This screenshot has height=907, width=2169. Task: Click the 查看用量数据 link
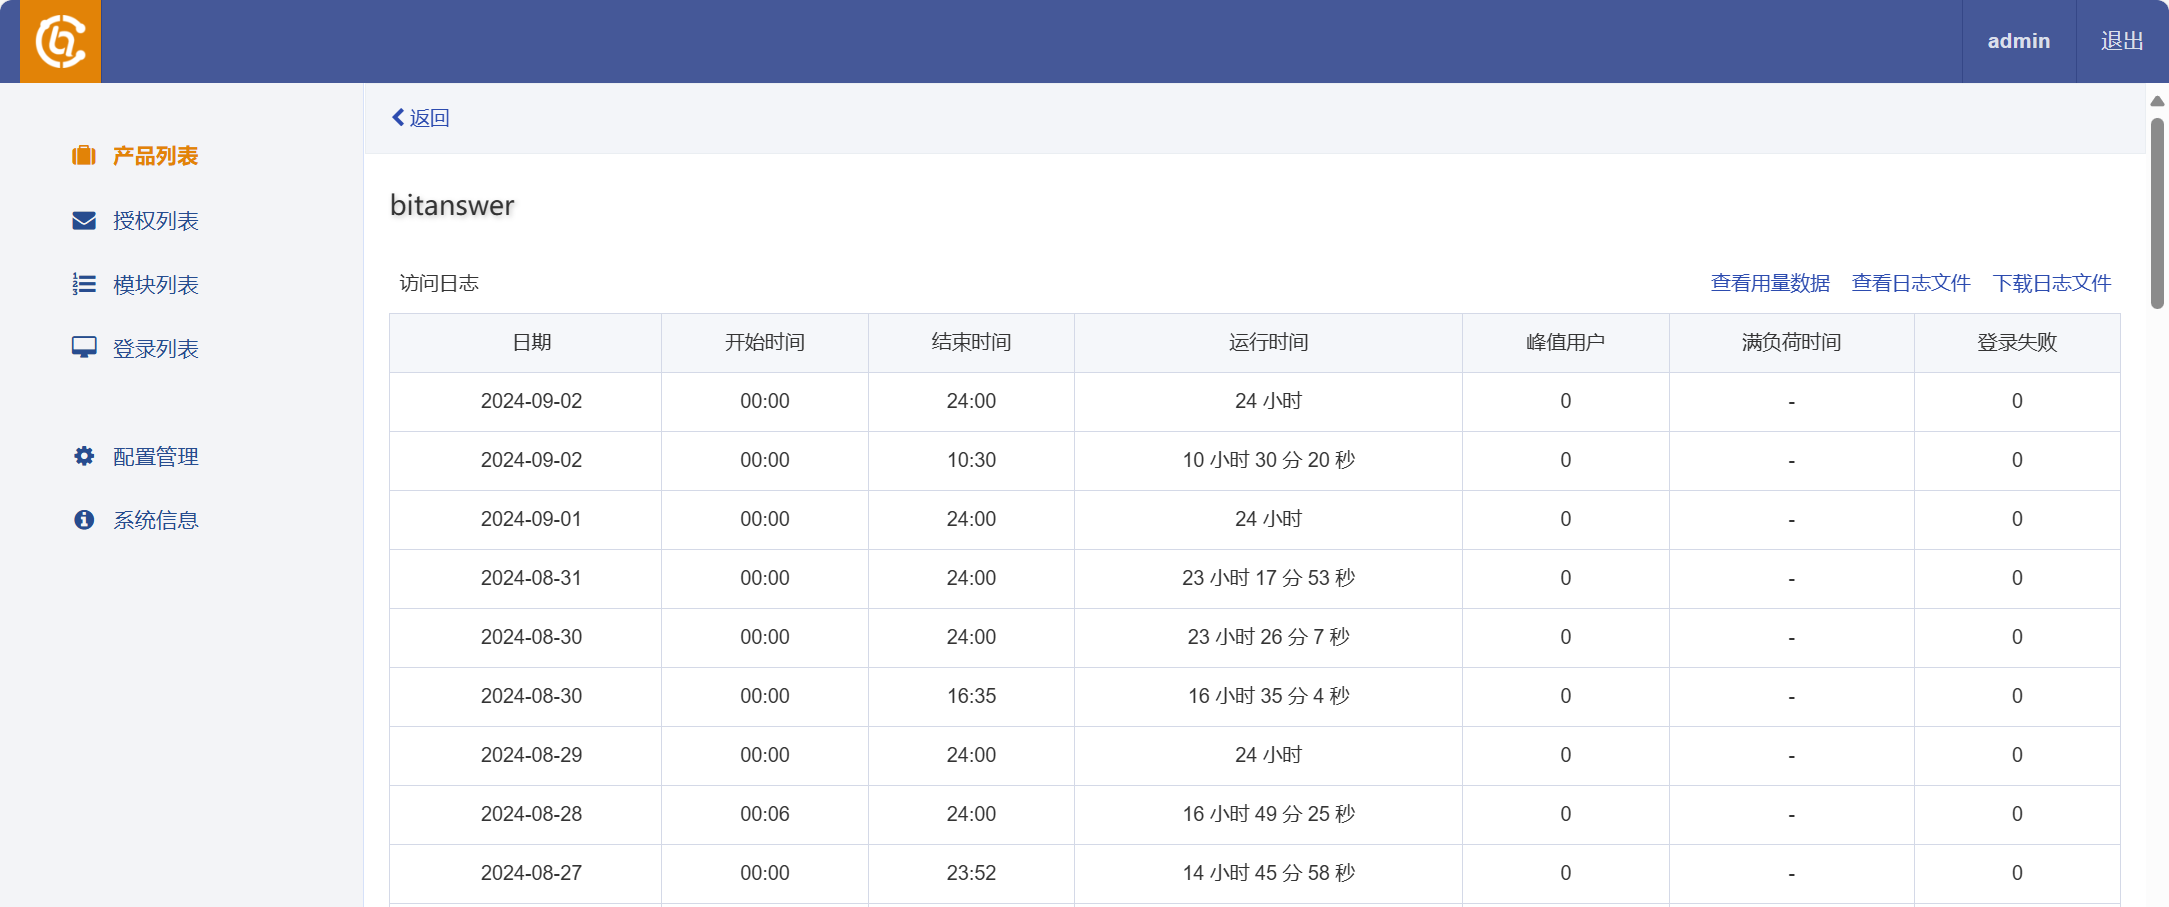(1770, 283)
